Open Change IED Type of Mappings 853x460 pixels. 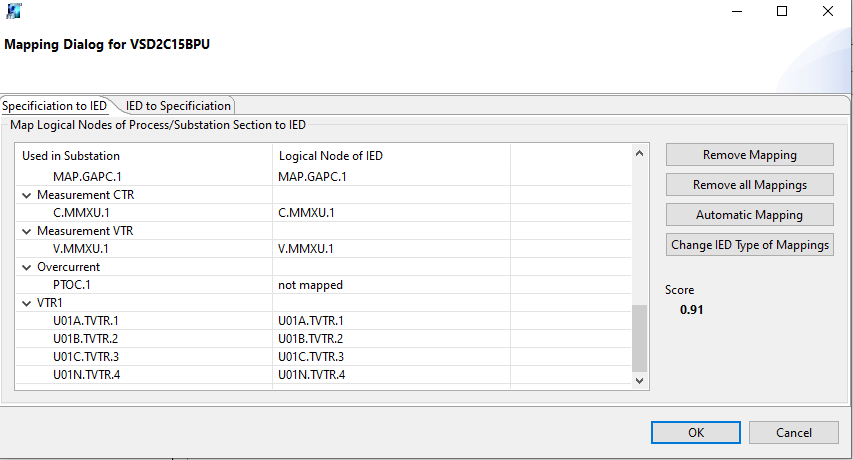pos(749,245)
